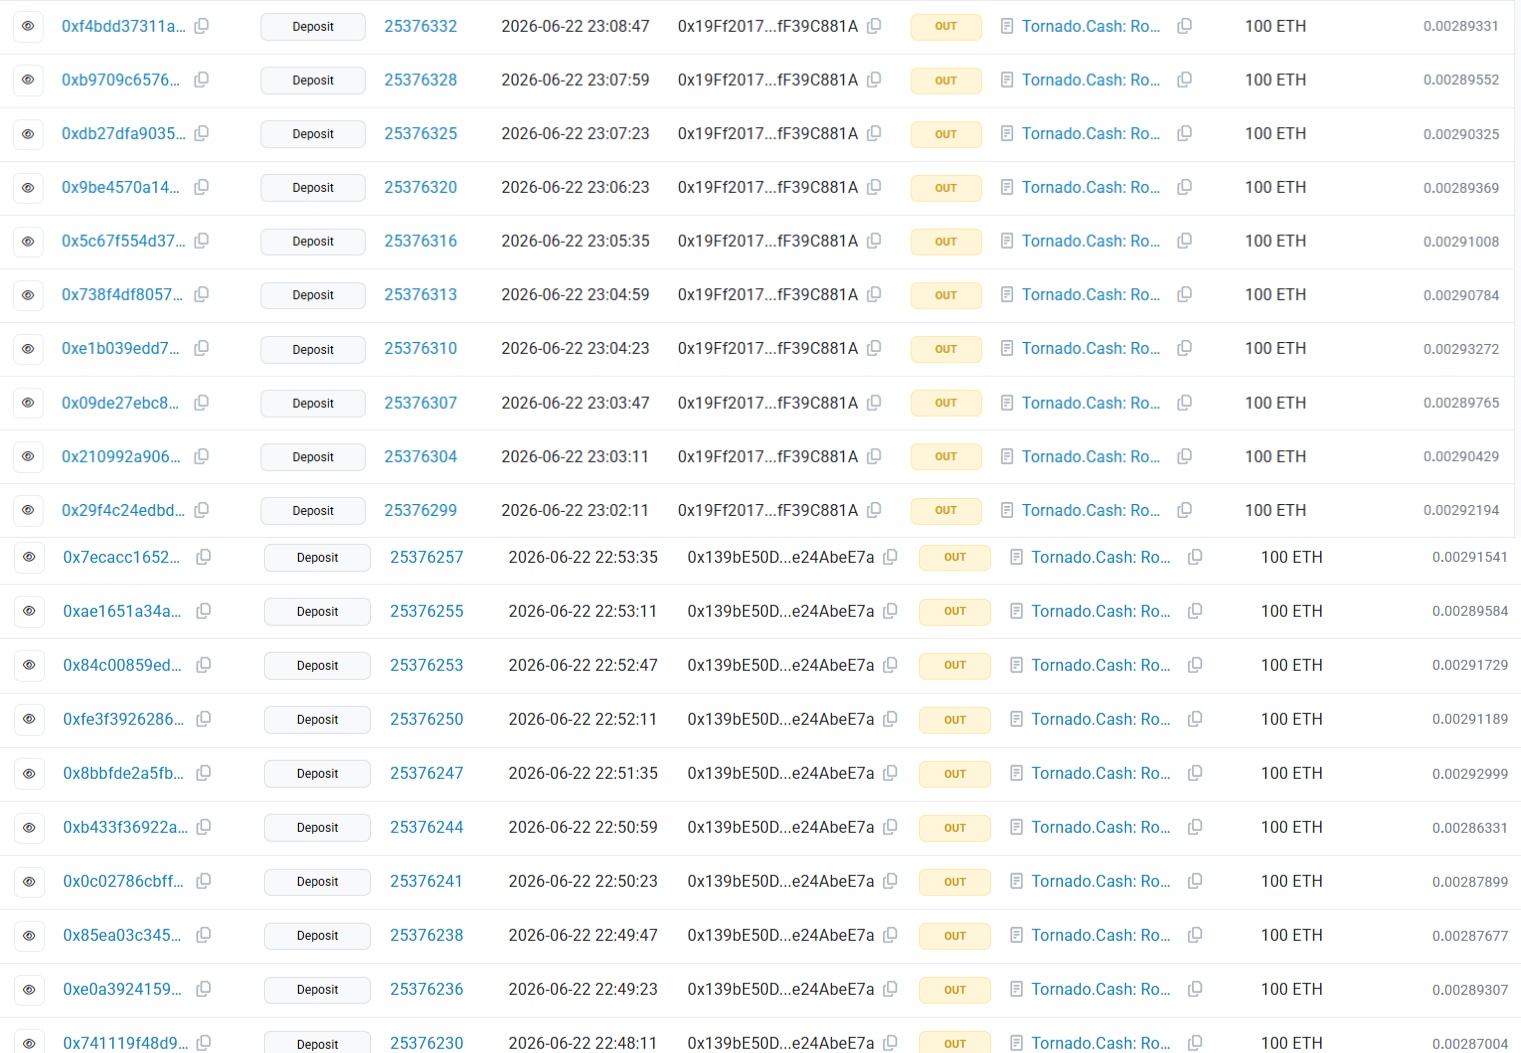
Task: Open transaction 0xf4bdd37311a... details
Action: click(123, 26)
